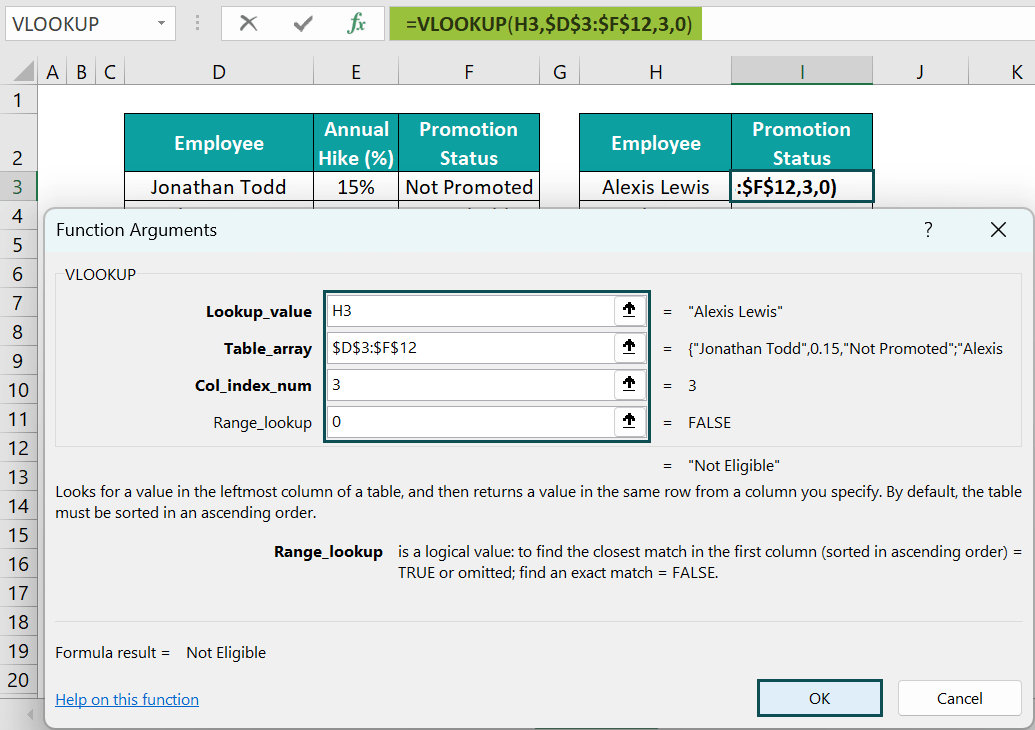Click the Table_array field containing $D$3:$F$12
Image resolution: width=1035 pixels, height=730 pixels.
470,347
